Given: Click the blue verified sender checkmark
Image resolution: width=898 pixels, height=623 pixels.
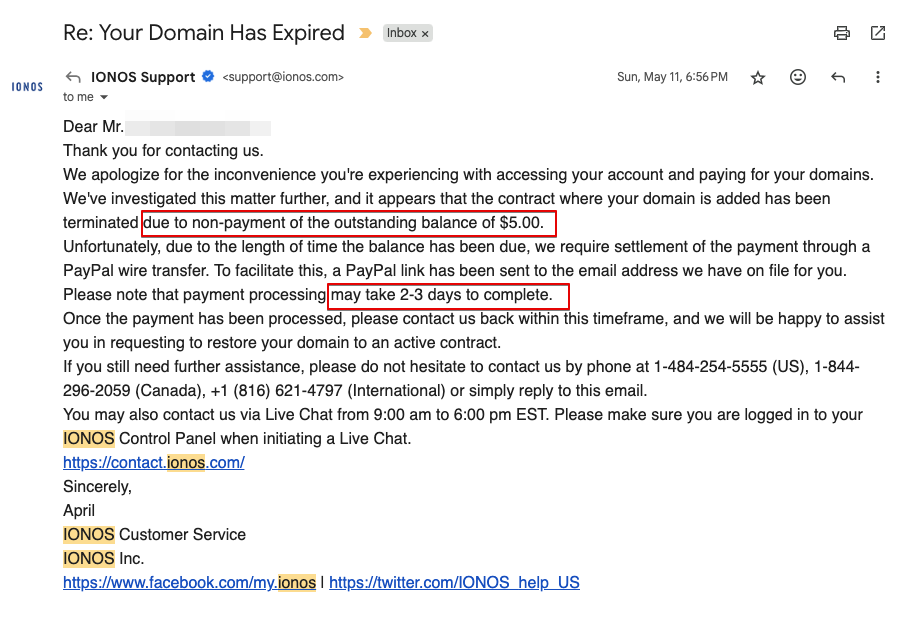Looking at the screenshot, I should tap(208, 76).
